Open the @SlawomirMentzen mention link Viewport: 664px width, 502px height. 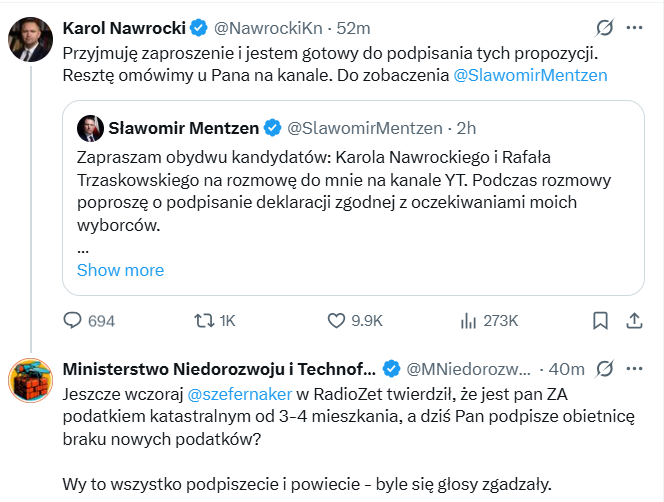530,74
